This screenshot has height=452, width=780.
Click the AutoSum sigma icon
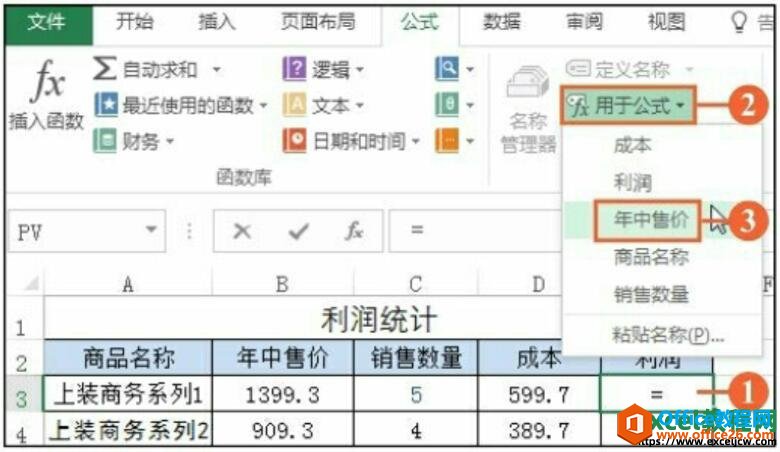(104, 69)
